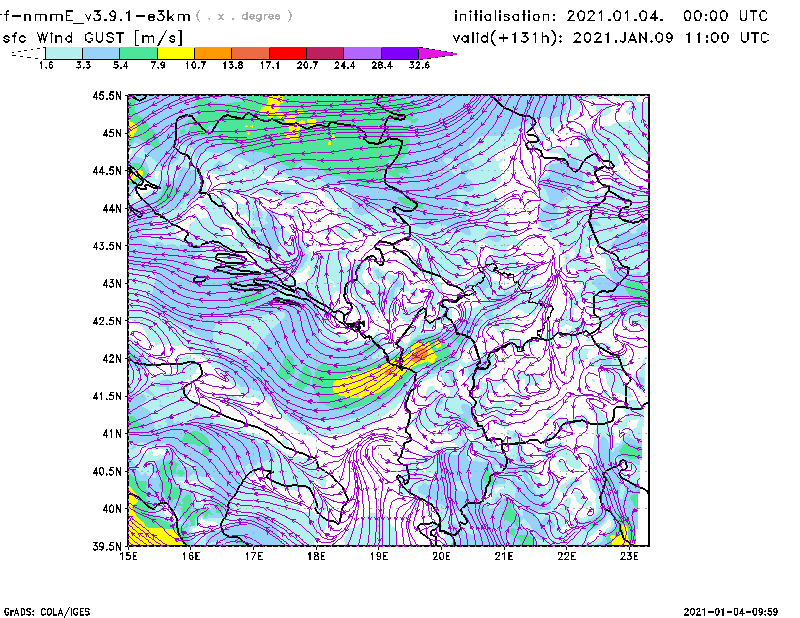This screenshot has height=618, width=800.
Task: Click the "15E" longitude label
Action: coord(128,556)
